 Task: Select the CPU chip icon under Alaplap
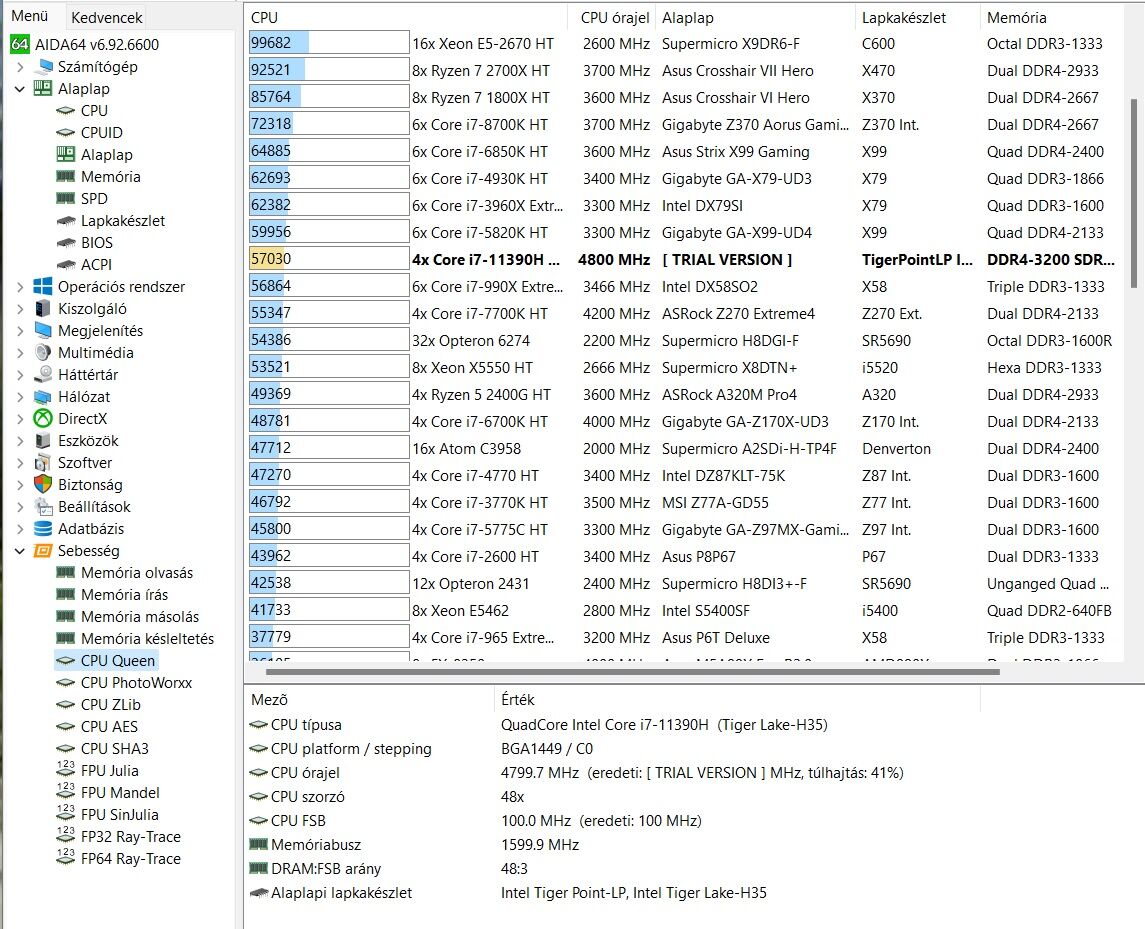(66, 110)
